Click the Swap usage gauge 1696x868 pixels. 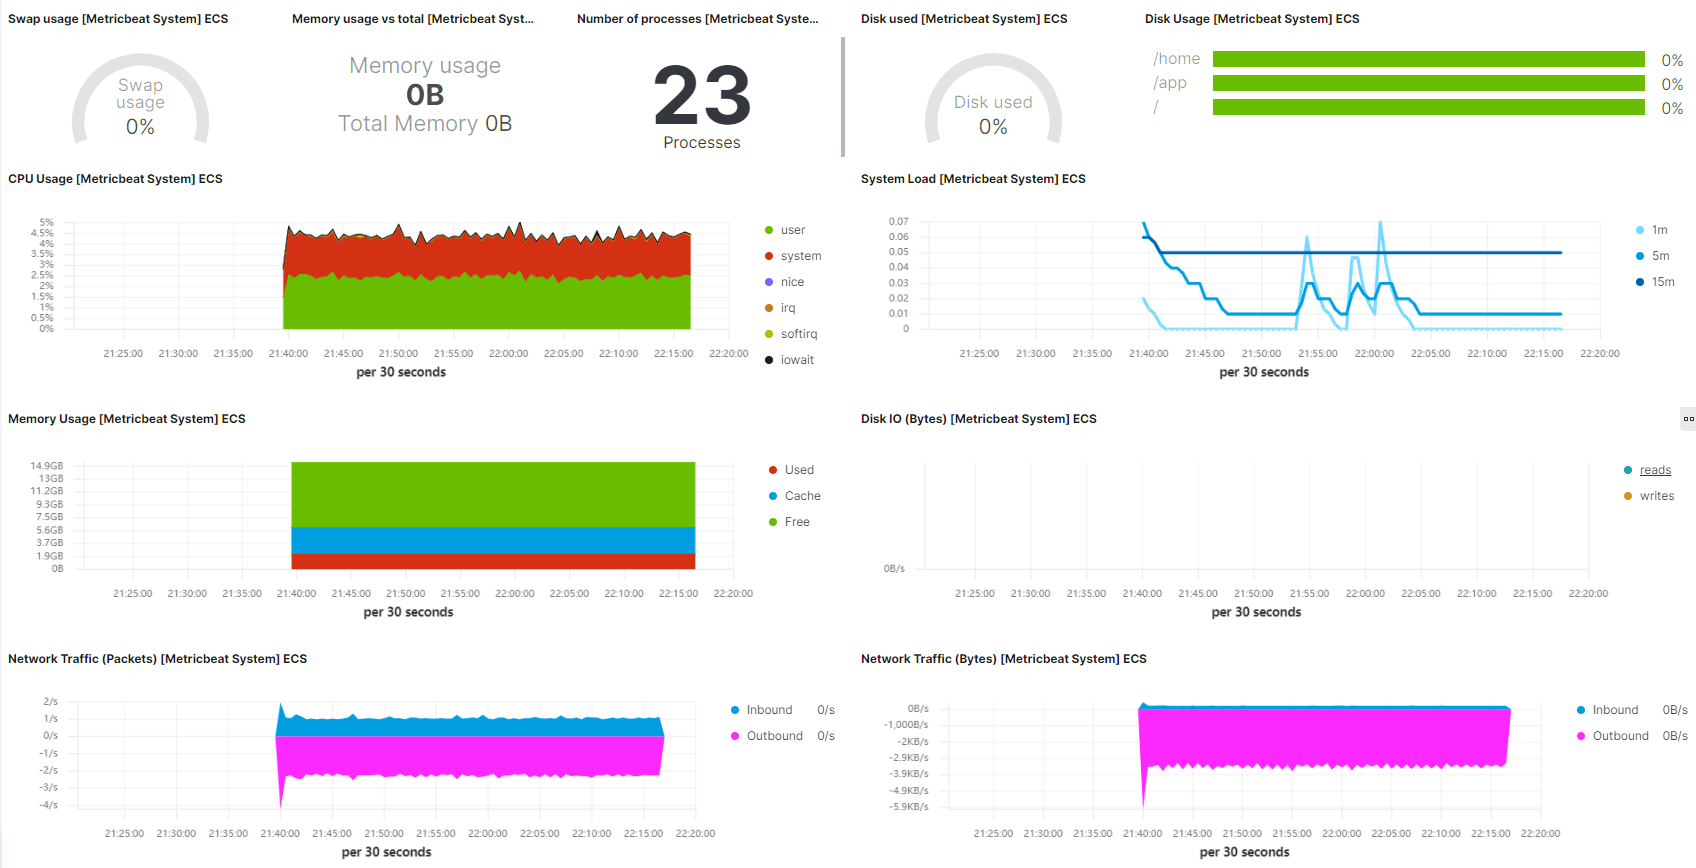(140, 100)
